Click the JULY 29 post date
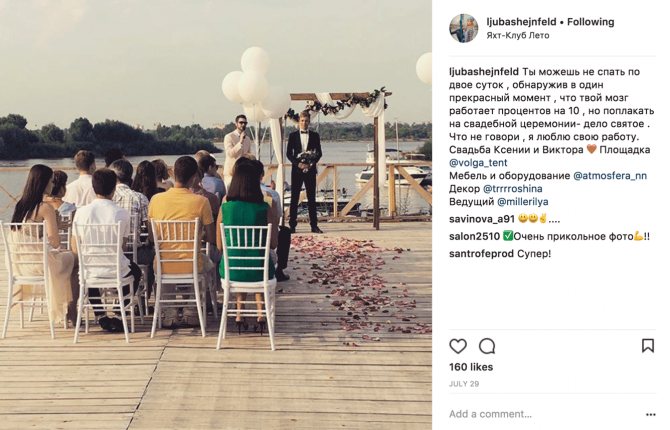The height and width of the screenshot is (430, 670). (x=462, y=384)
